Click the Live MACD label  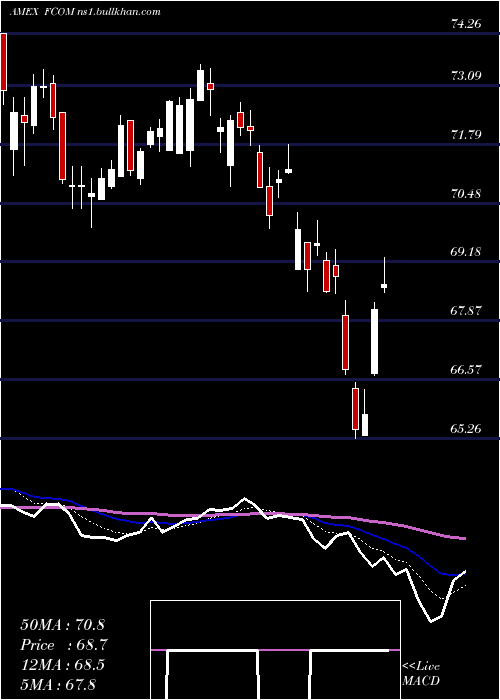421,673
